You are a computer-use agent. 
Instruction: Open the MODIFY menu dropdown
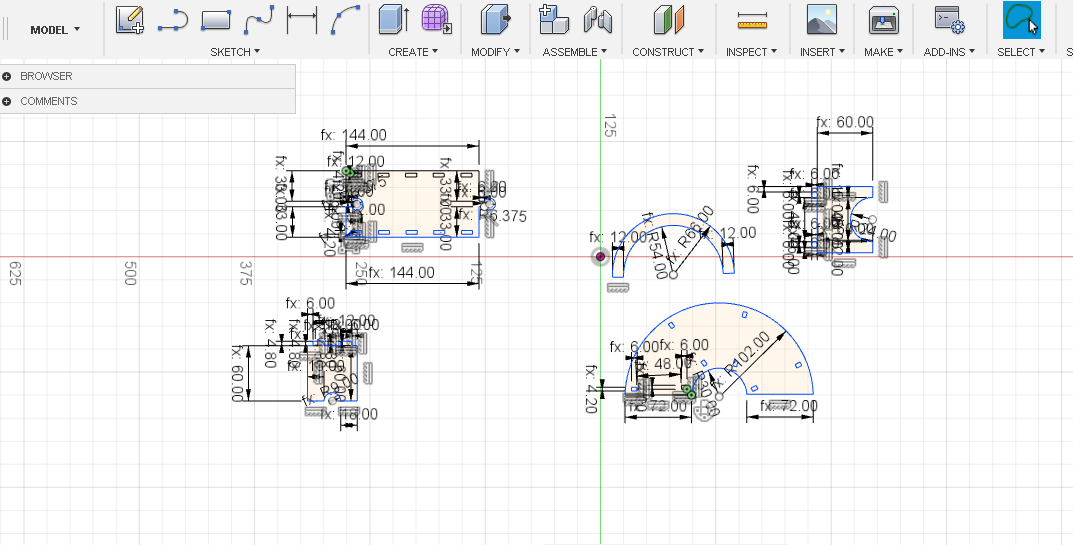(x=495, y=51)
